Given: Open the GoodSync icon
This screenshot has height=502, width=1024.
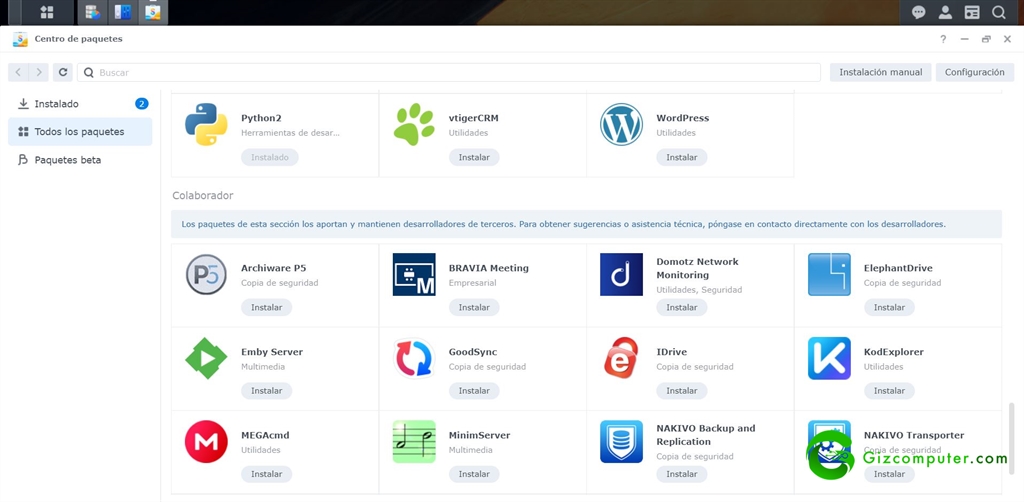Looking at the screenshot, I should tap(414, 358).
